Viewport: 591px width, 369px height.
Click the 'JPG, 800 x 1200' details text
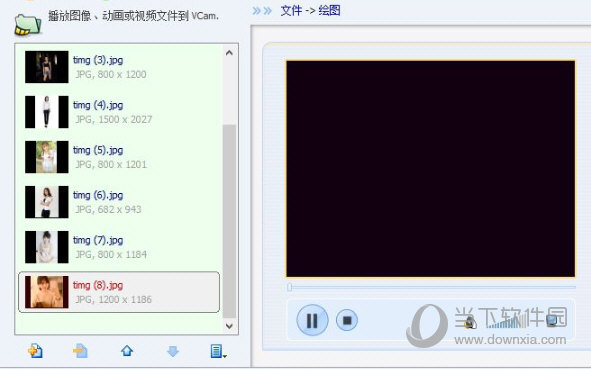pyautogui.click(x=111, y=75)
